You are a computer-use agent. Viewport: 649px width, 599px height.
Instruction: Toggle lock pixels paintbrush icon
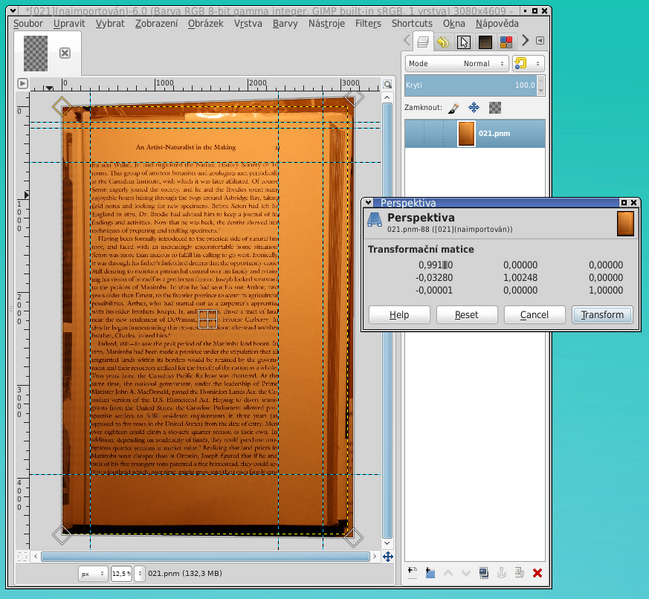click(453, 108)
